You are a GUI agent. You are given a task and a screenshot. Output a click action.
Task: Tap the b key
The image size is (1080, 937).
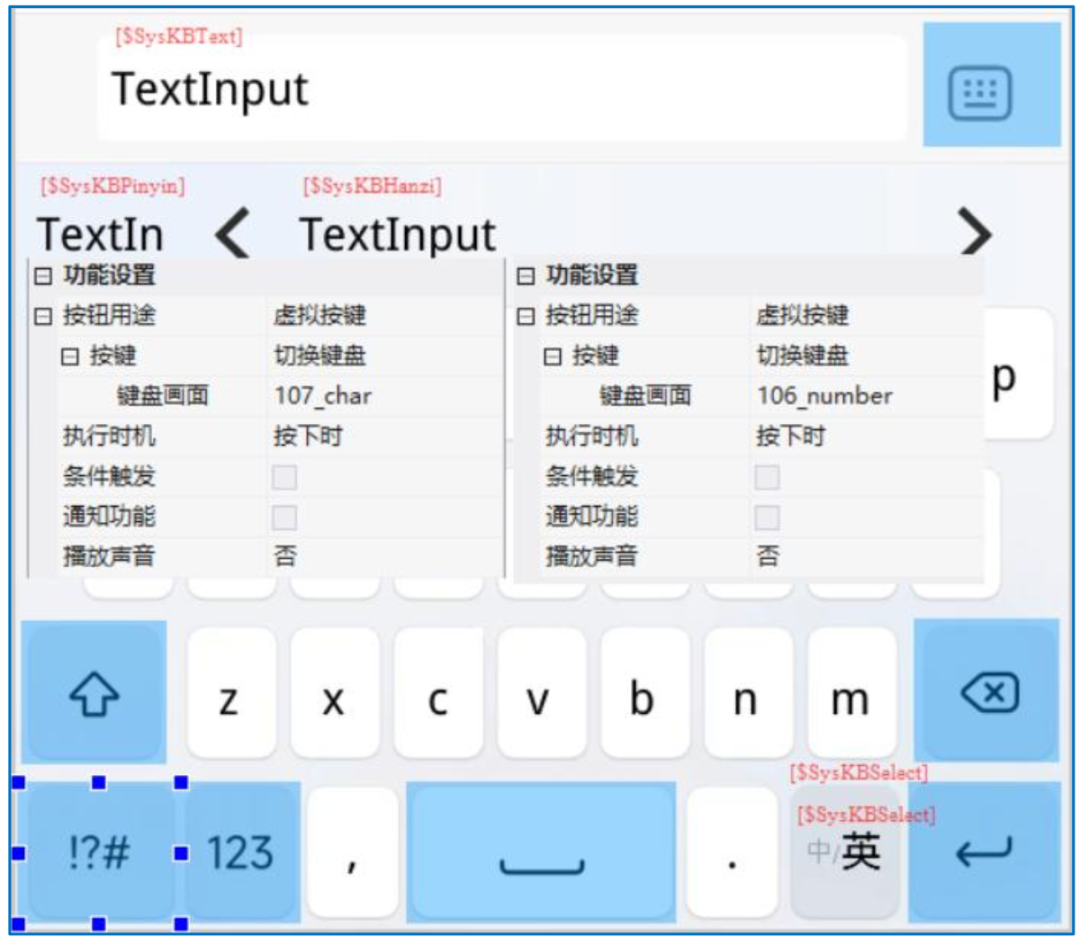coord(645,692)
